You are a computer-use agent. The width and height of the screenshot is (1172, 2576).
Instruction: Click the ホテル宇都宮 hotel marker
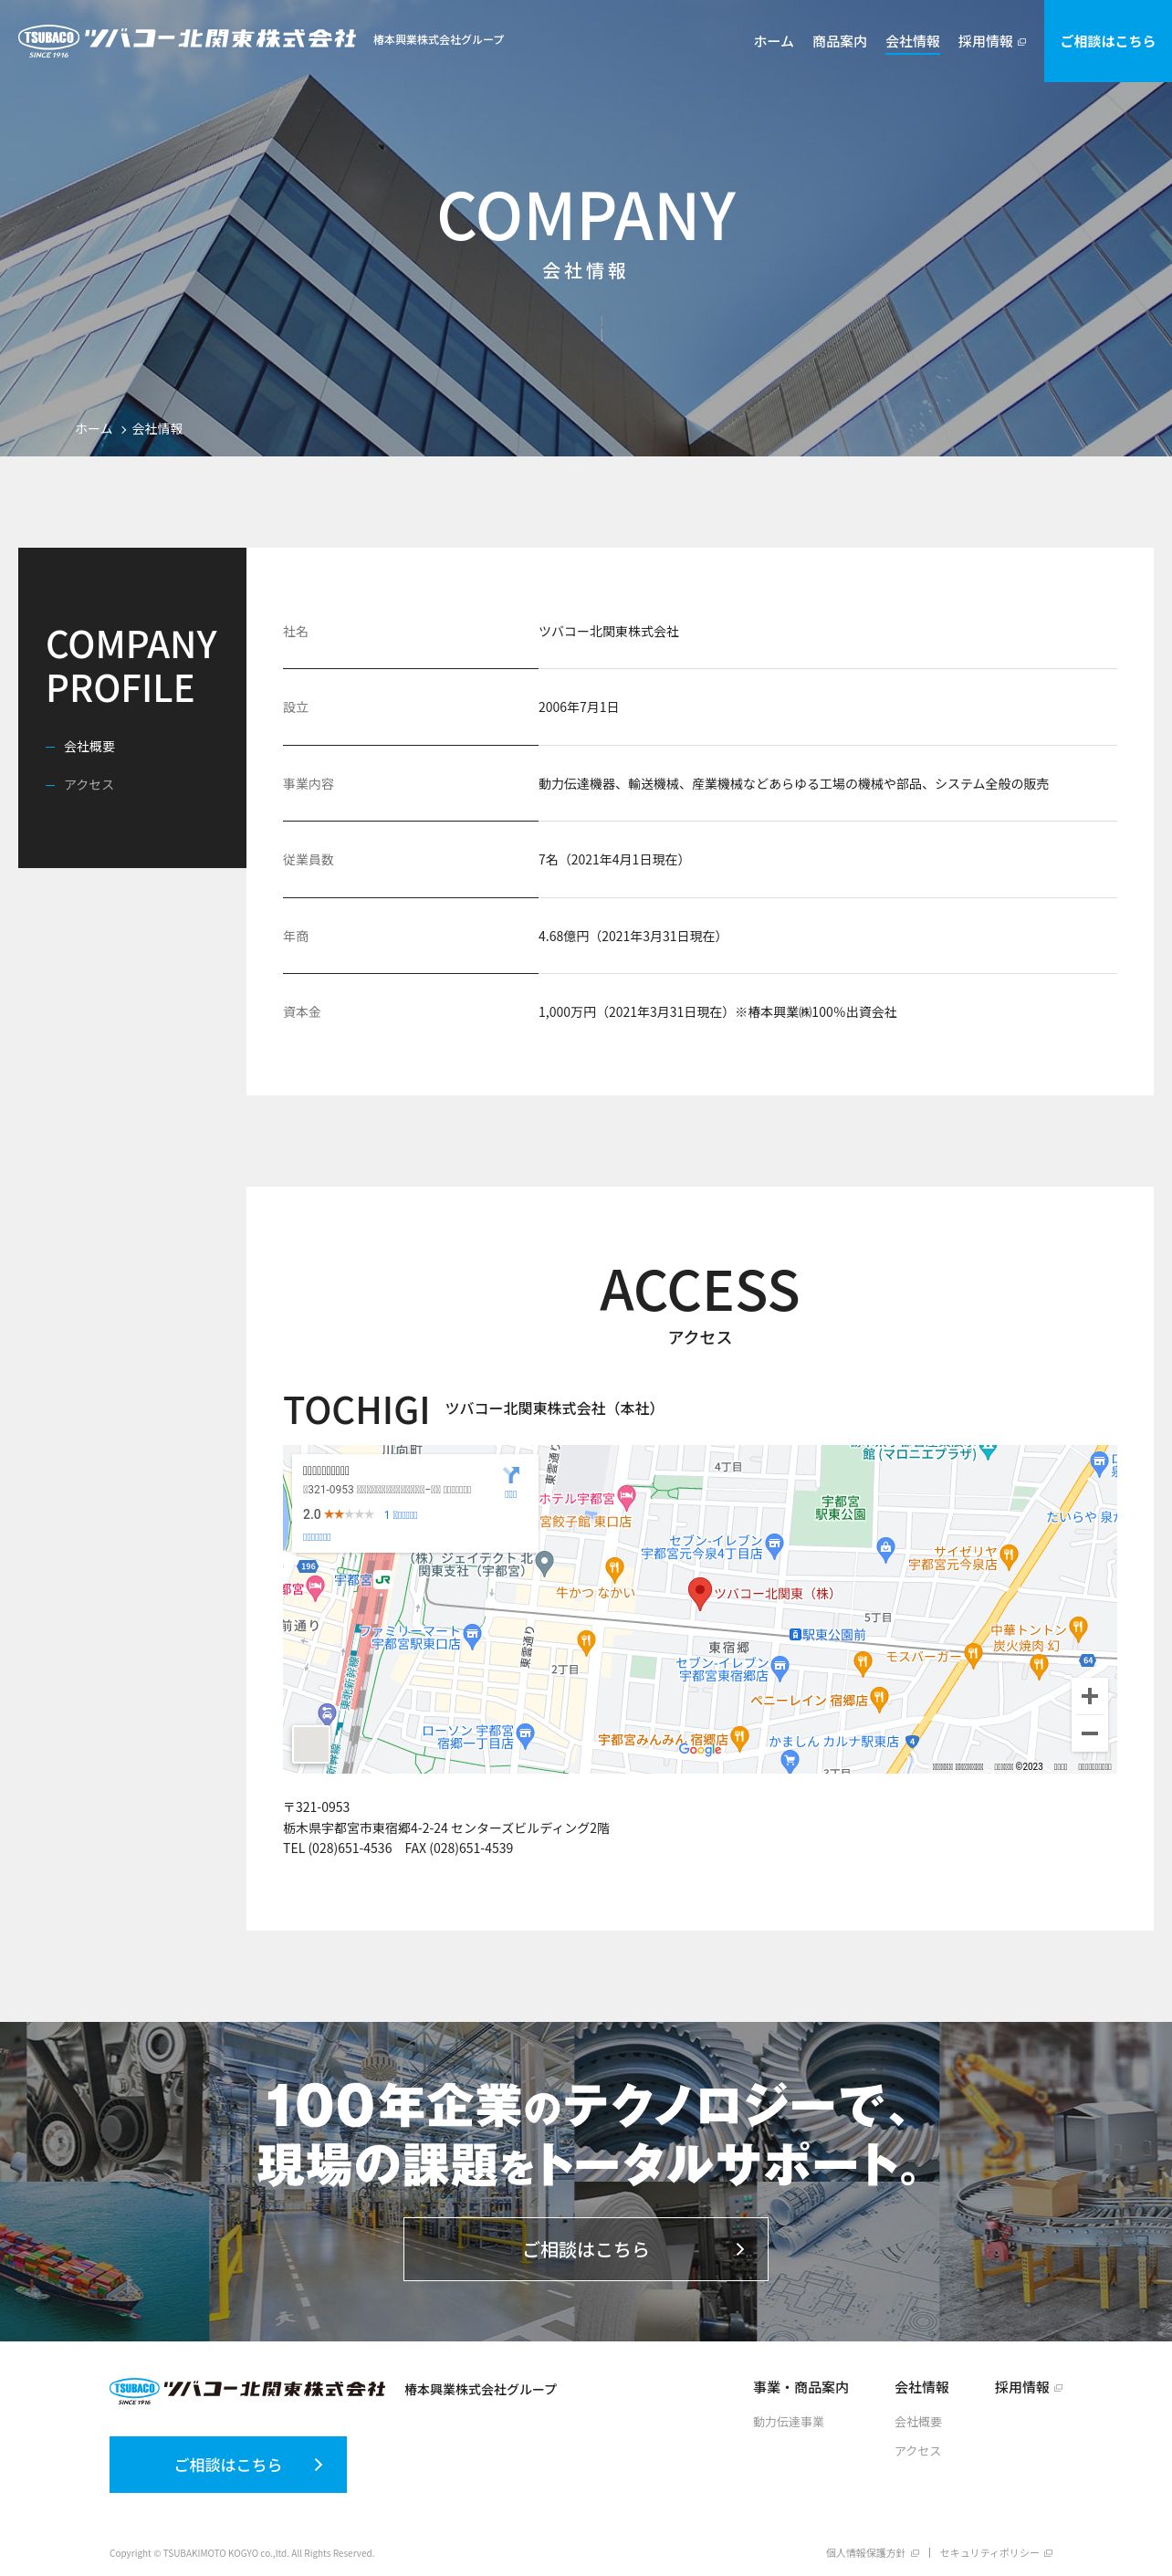pos(627,1497)
